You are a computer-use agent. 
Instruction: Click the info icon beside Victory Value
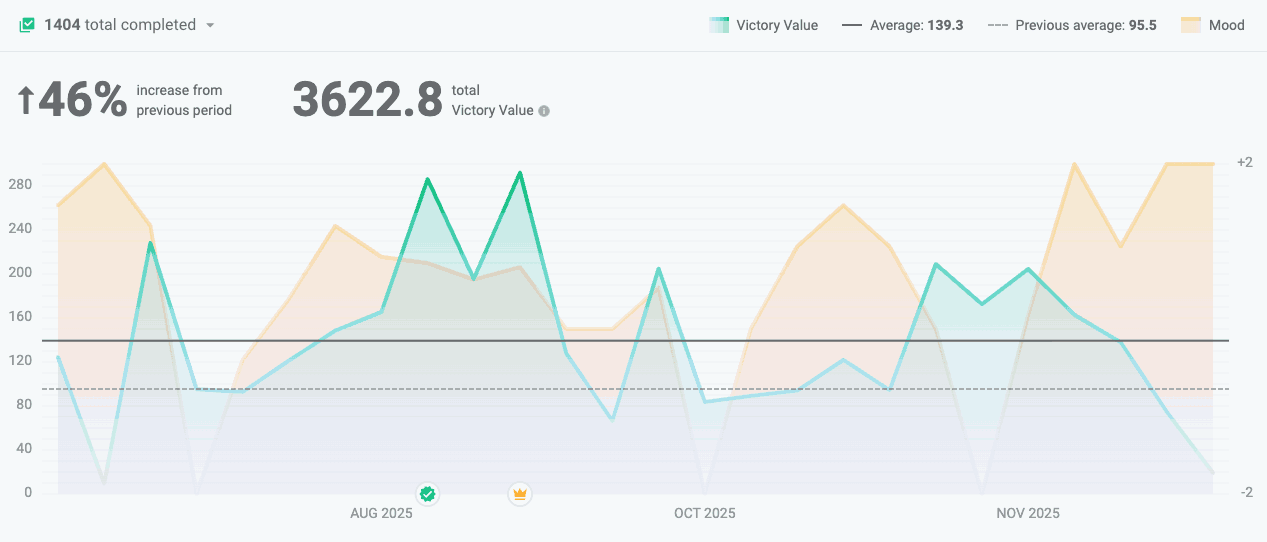coord(544,111)
